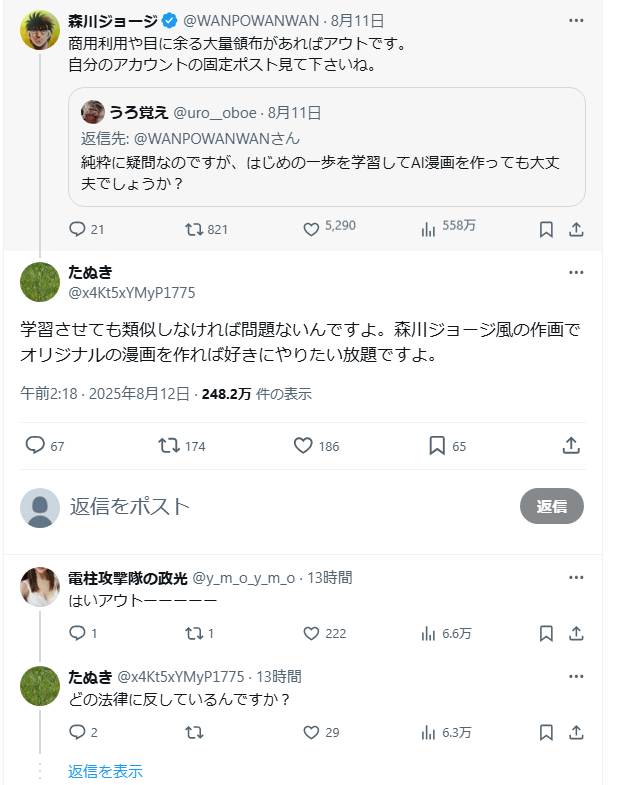The height and width of the screenshot is (785, 618).
Task: Like 電柱攻撃隊の政光's reply with 222 likes
Action: click(x=311, y=633)
